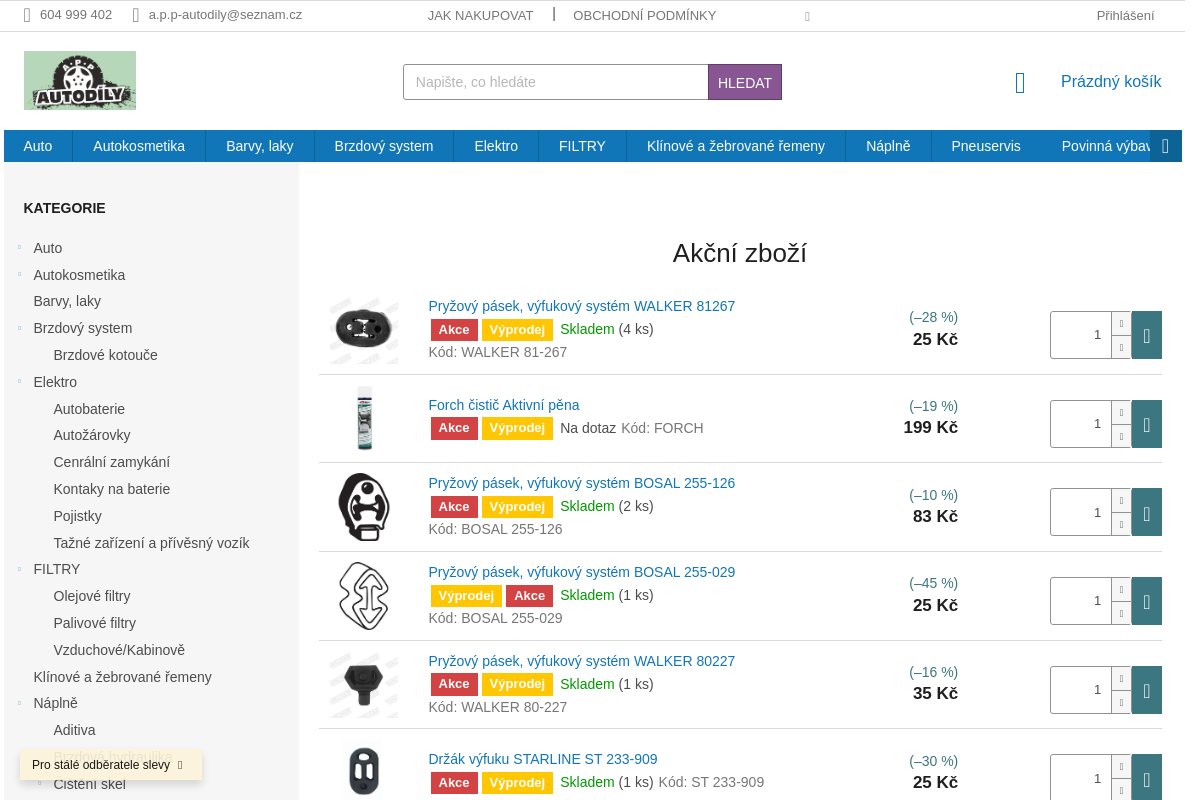Select Autožárovky in sidebar
Image resolution: width=1200 pixels, height=800 pixels.
click(x=92, y=435)
